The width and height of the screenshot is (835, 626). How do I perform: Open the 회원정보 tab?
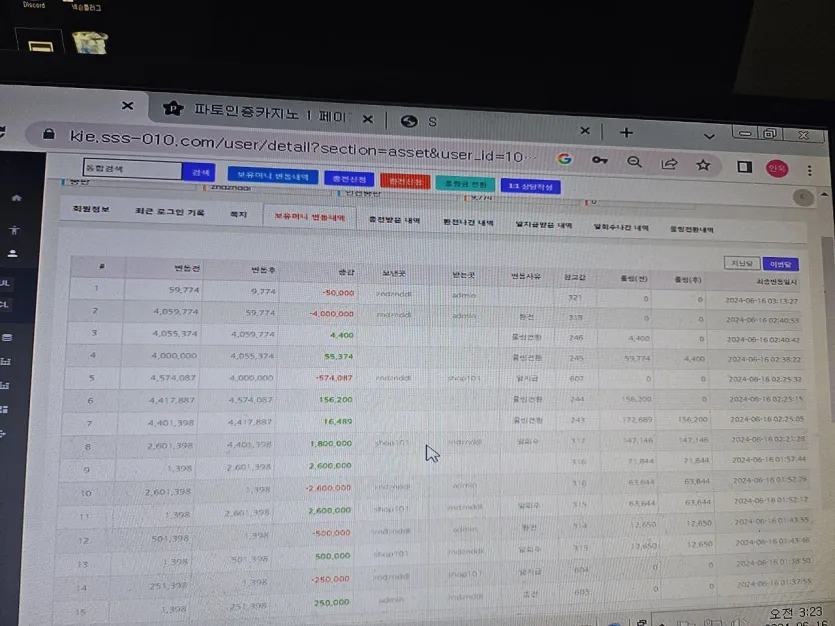click(x=91, y=209)
